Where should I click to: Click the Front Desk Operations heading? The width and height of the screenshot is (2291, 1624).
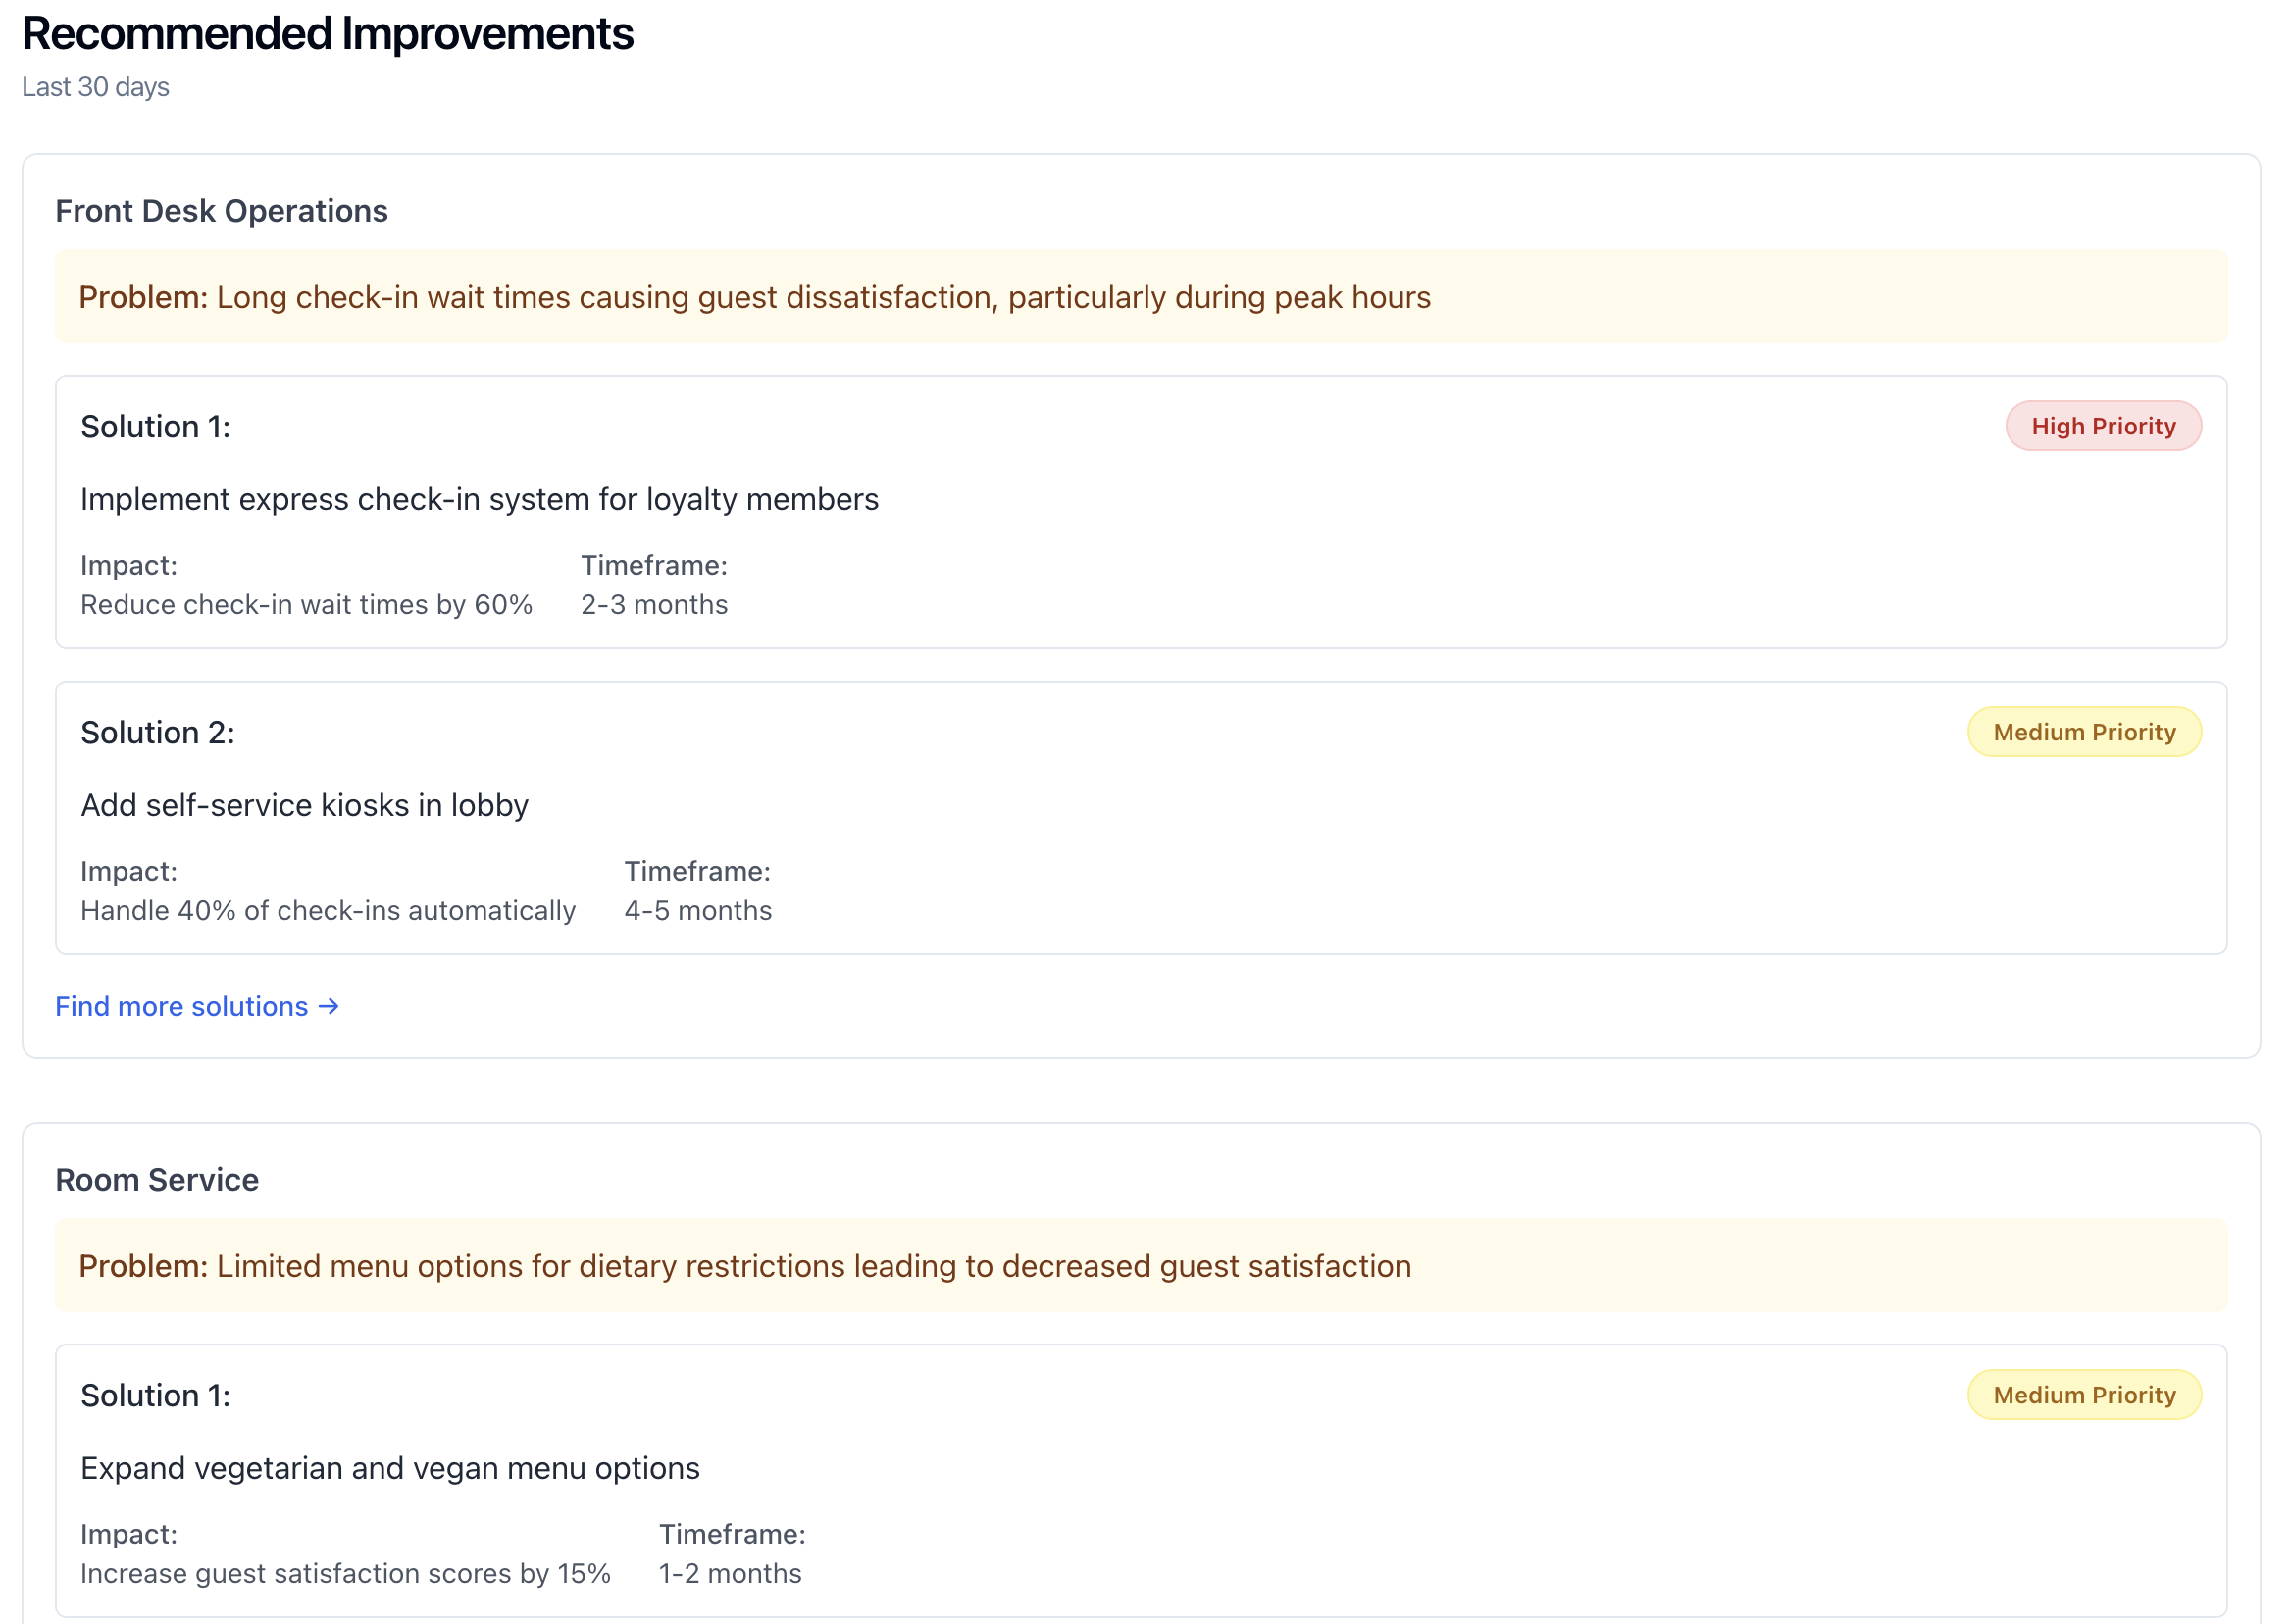point(222,210)
